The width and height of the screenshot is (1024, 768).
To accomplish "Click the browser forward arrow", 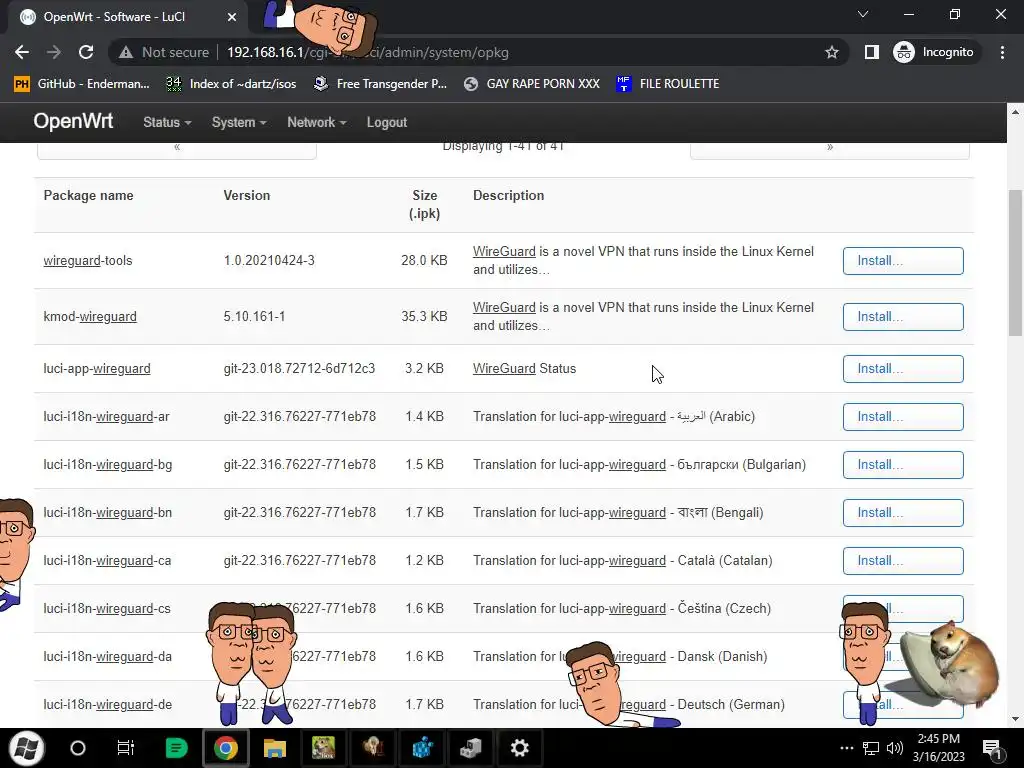I will pos(54,52).
